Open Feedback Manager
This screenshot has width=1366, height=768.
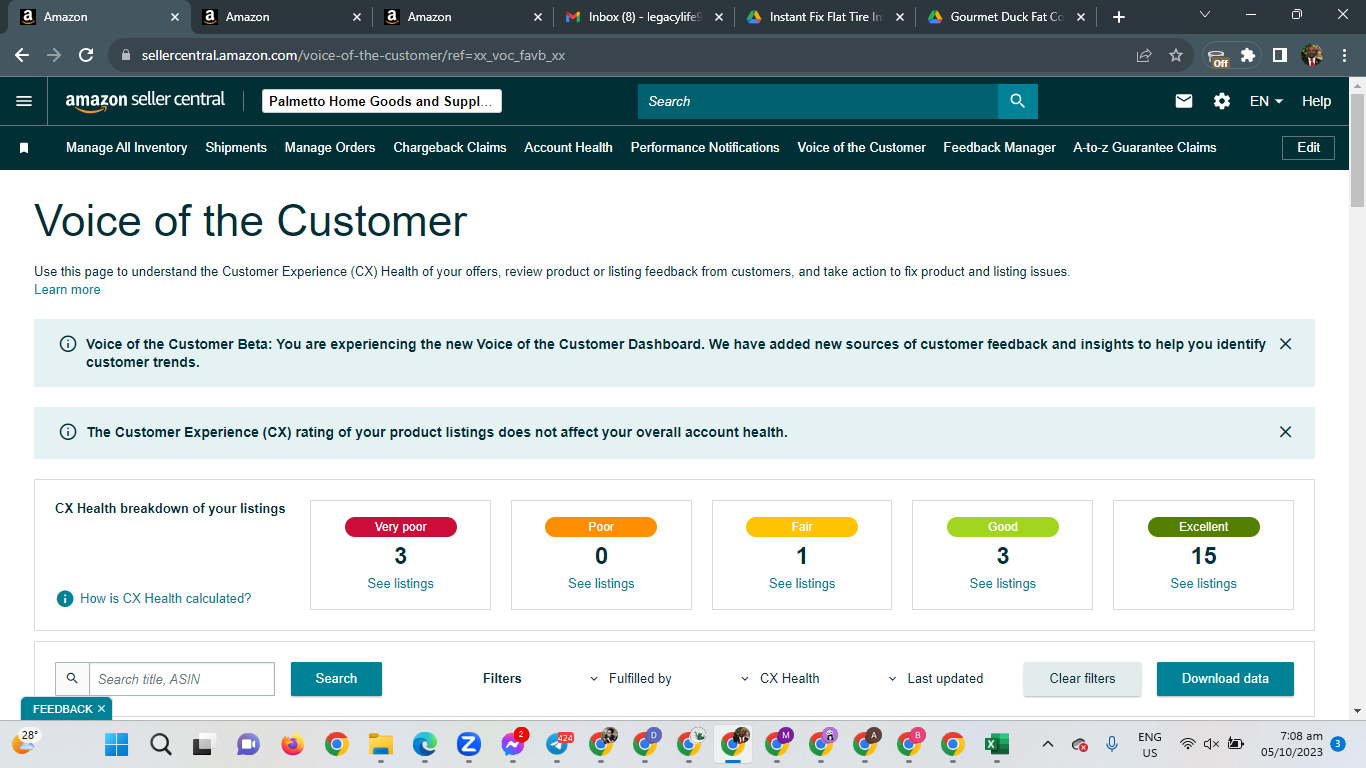coord(1000,147)
